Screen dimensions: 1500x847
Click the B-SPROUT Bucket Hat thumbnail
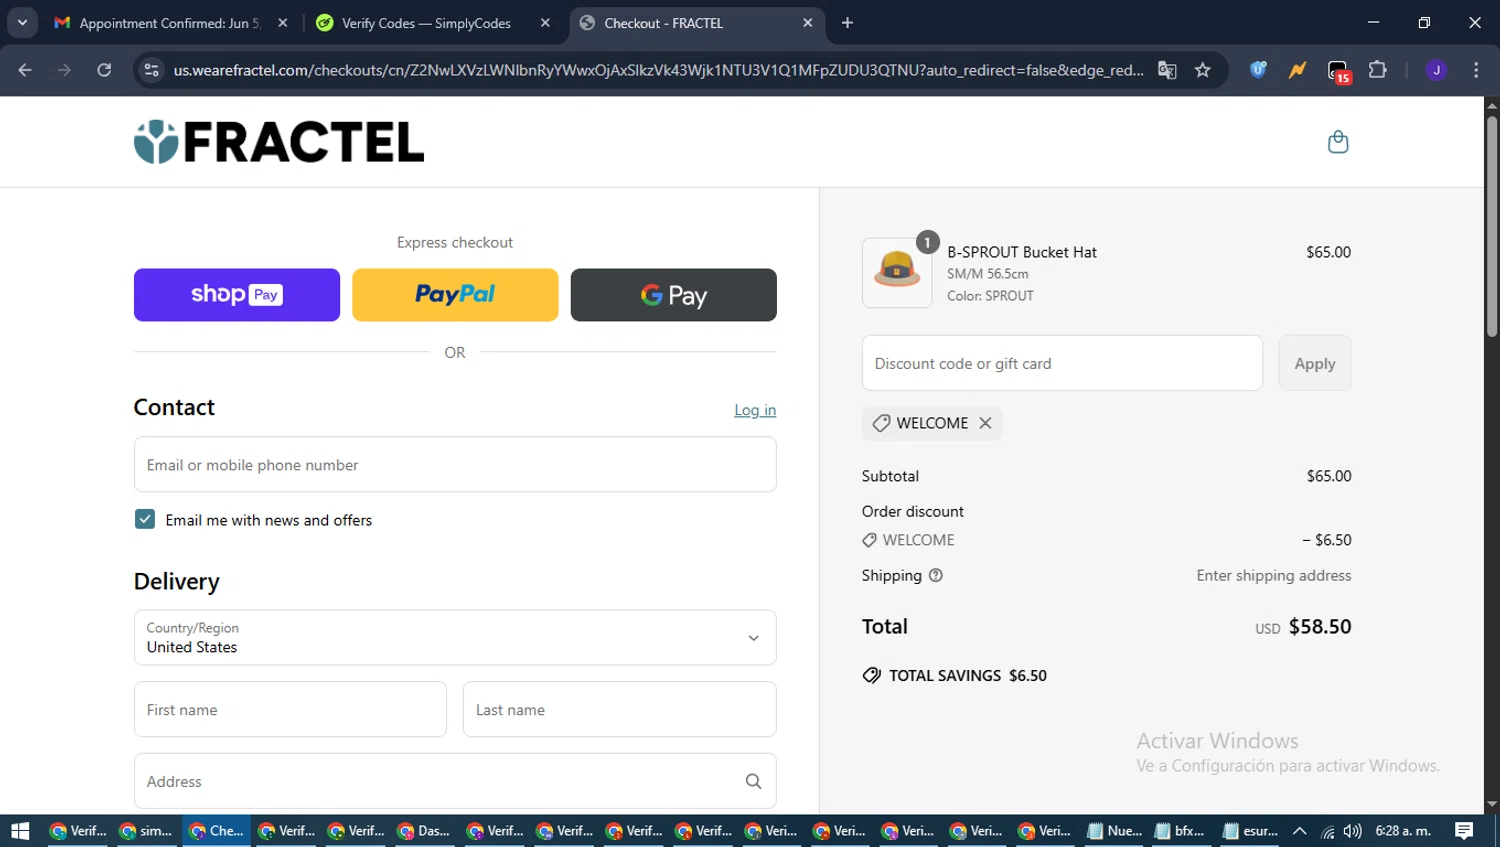coord(897,272)
